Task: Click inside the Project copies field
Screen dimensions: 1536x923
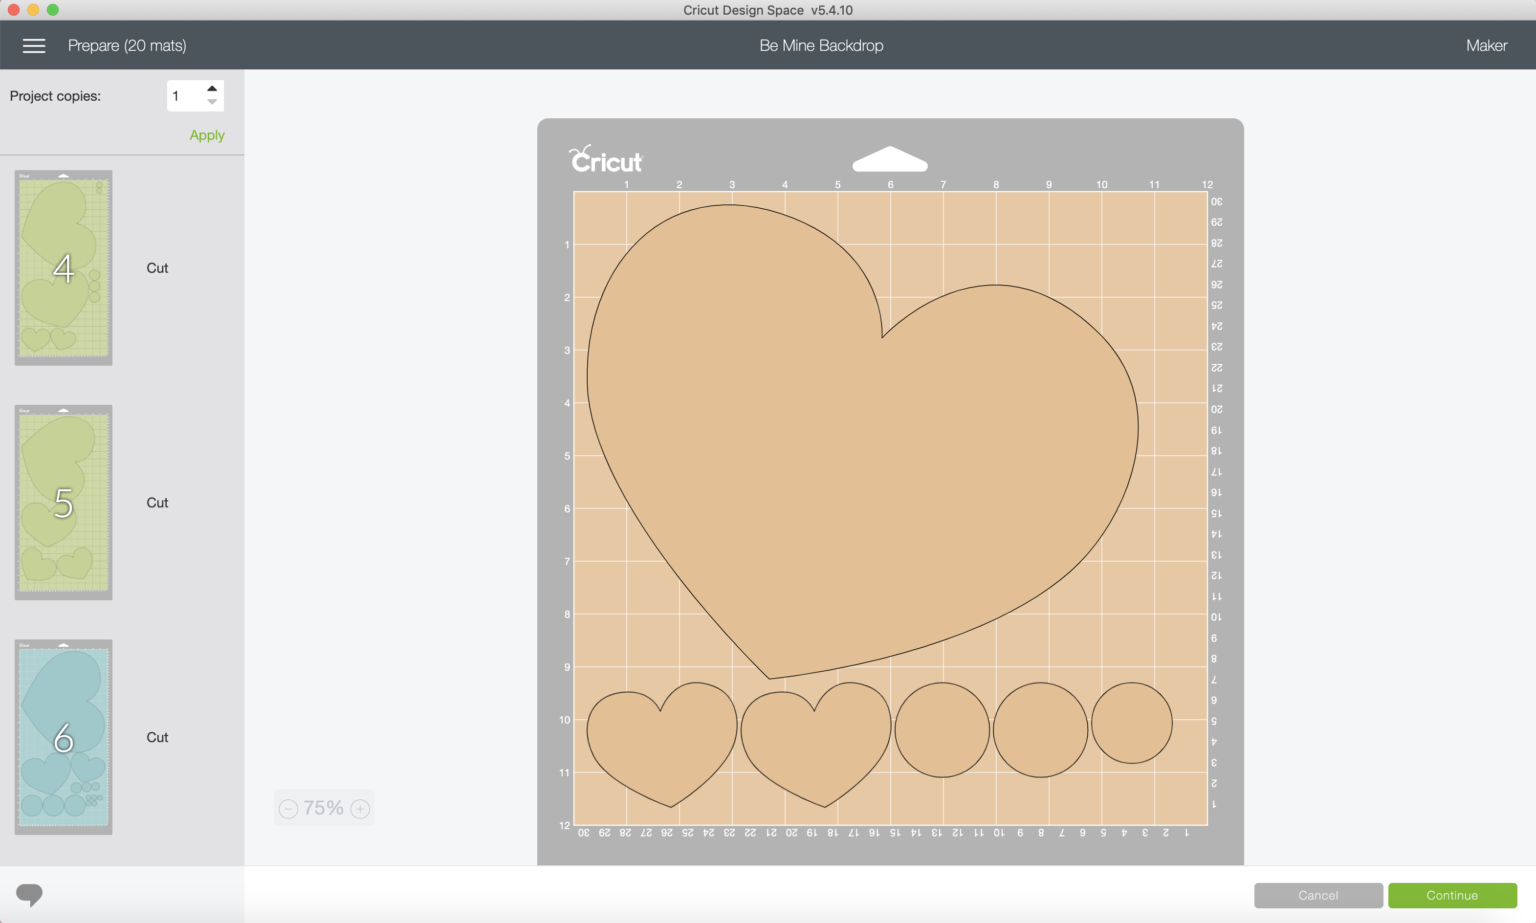Action: coord(185,94)
